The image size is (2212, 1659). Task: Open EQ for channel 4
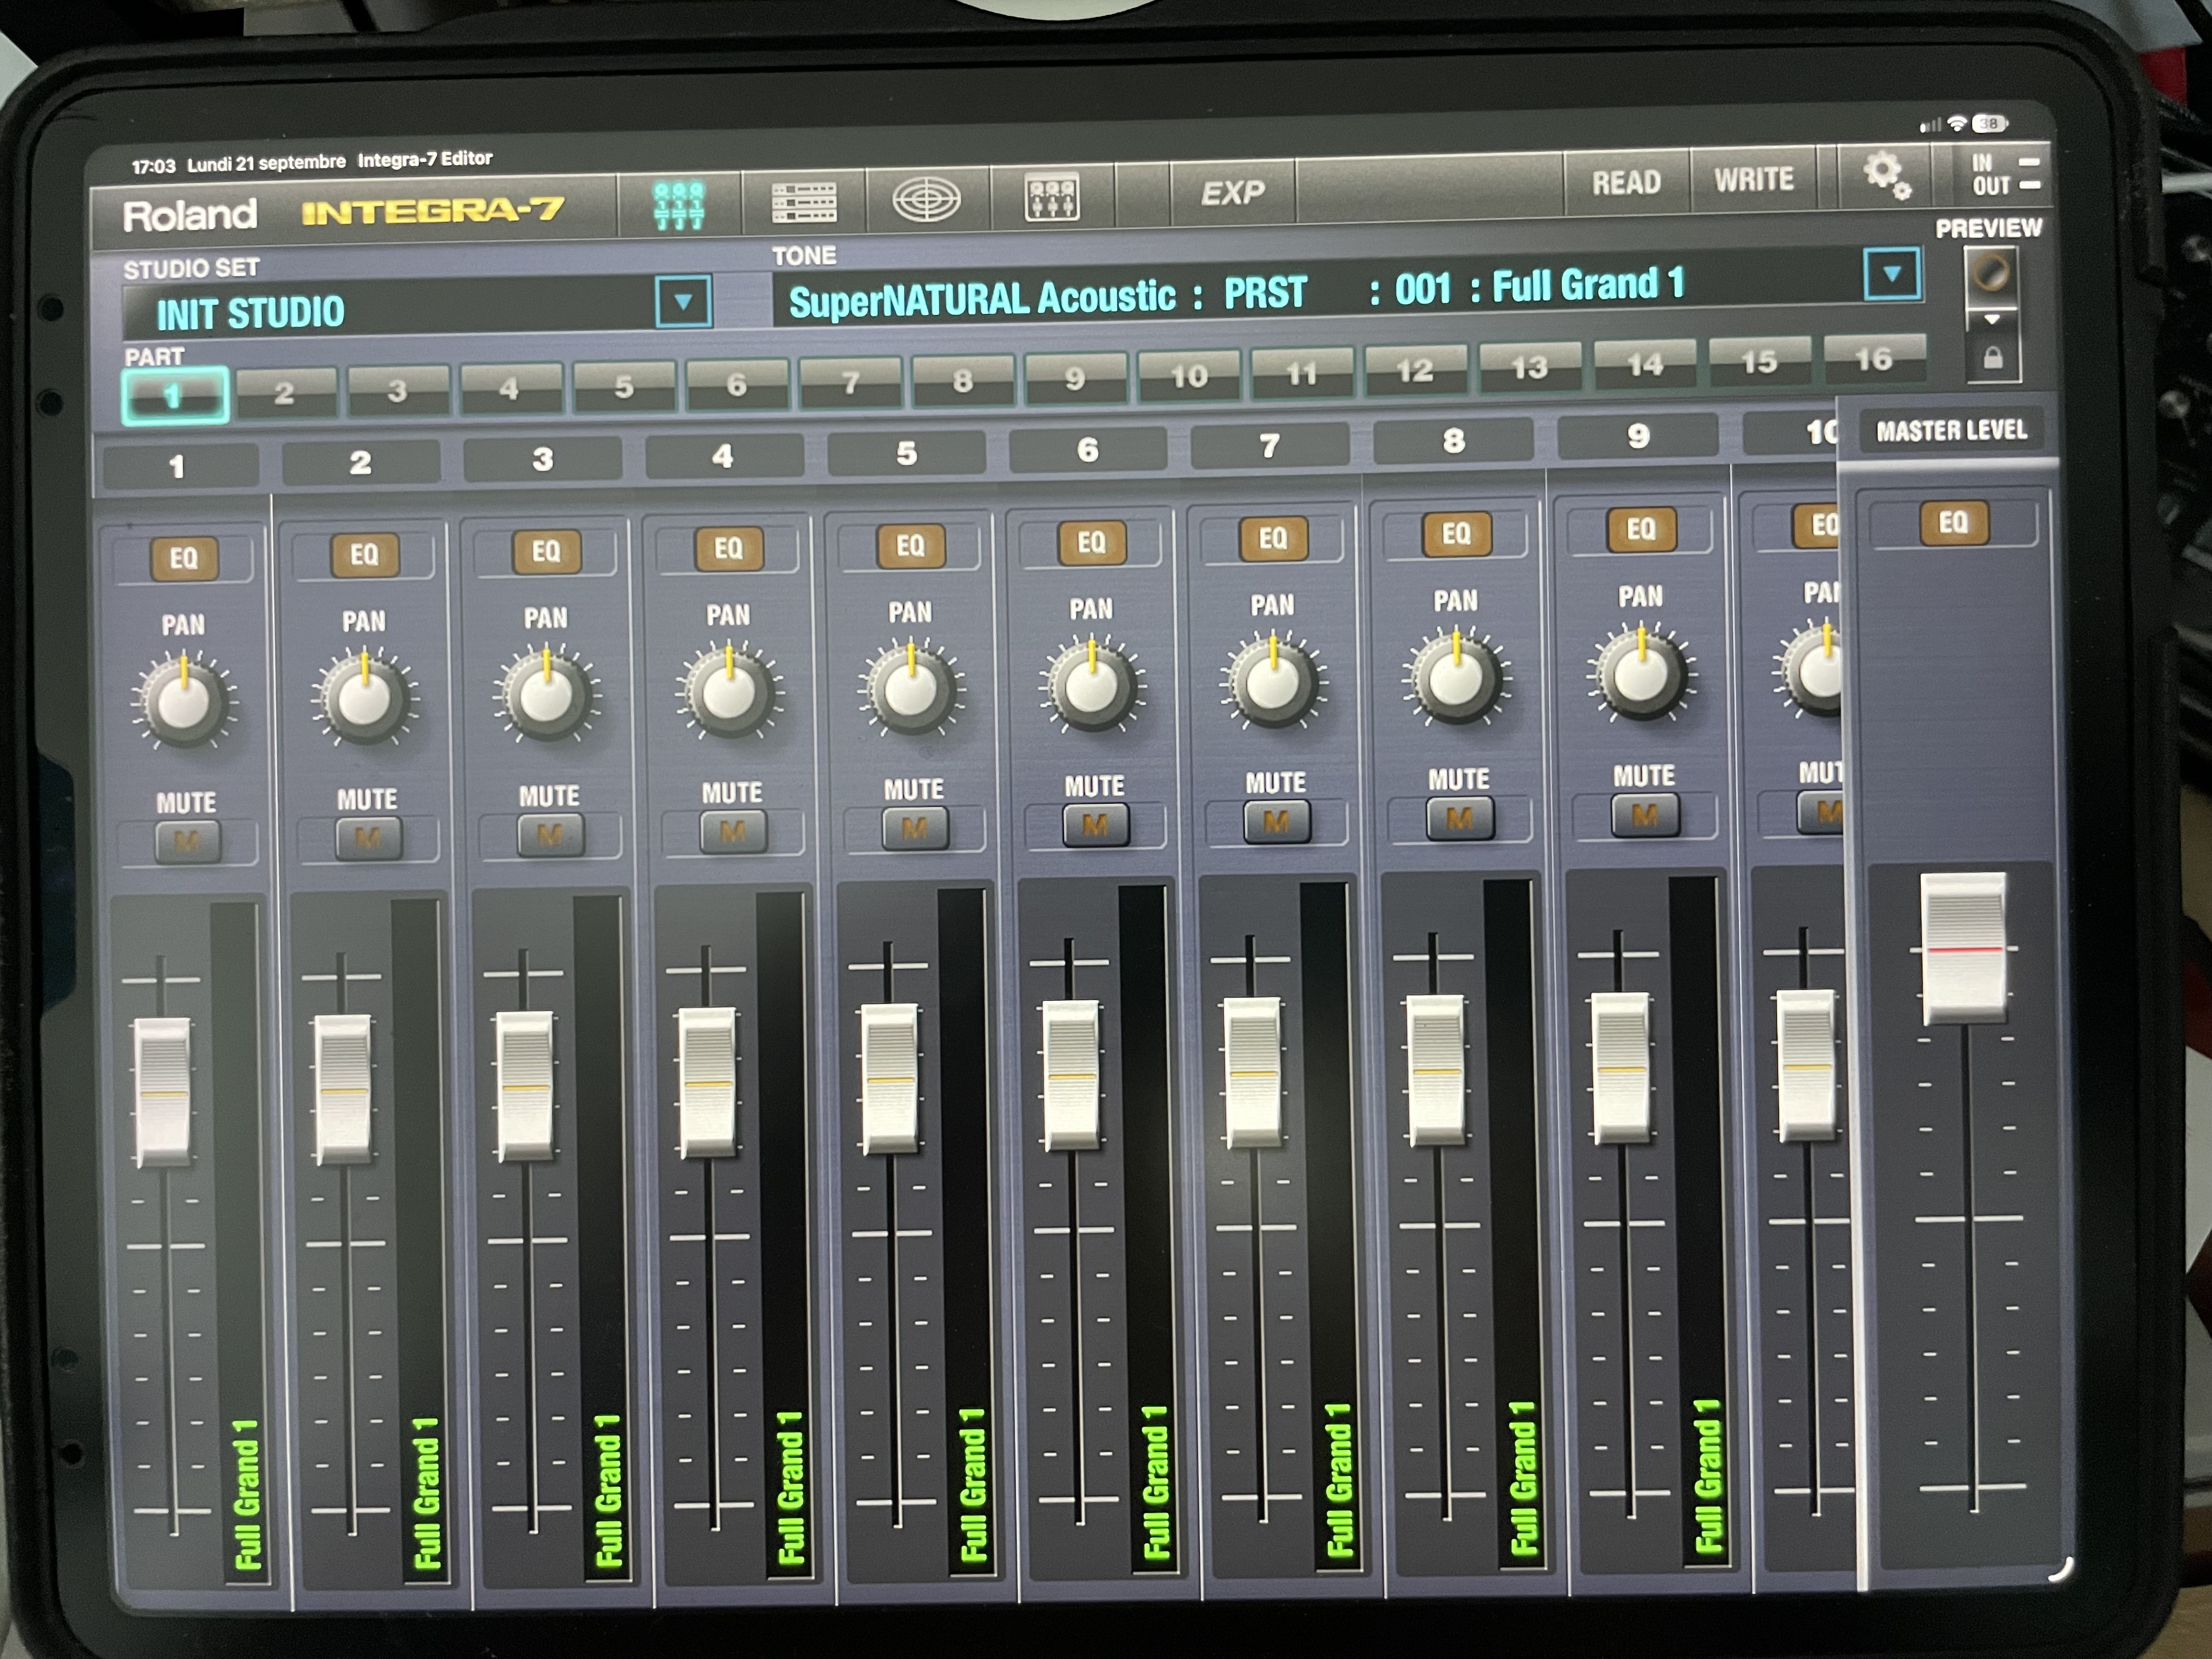click(728, 548)
